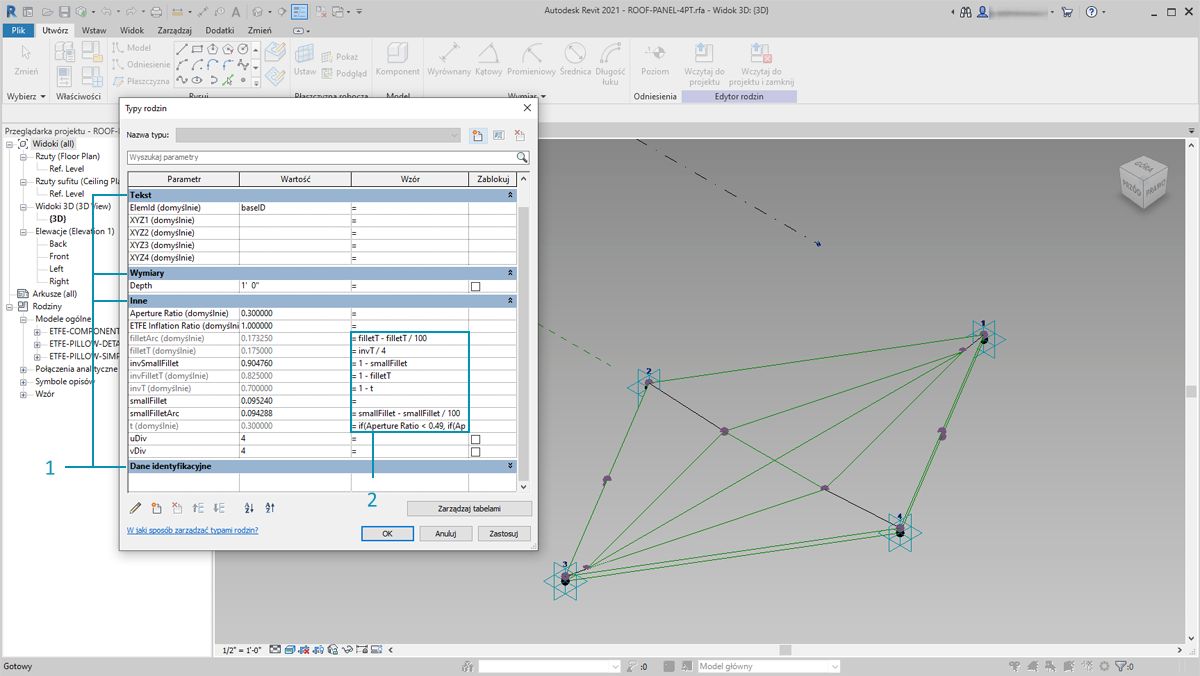Screen dimensions: 1200x676
Task: Sort parameters in descending order
Action: [x=270, y=508]
